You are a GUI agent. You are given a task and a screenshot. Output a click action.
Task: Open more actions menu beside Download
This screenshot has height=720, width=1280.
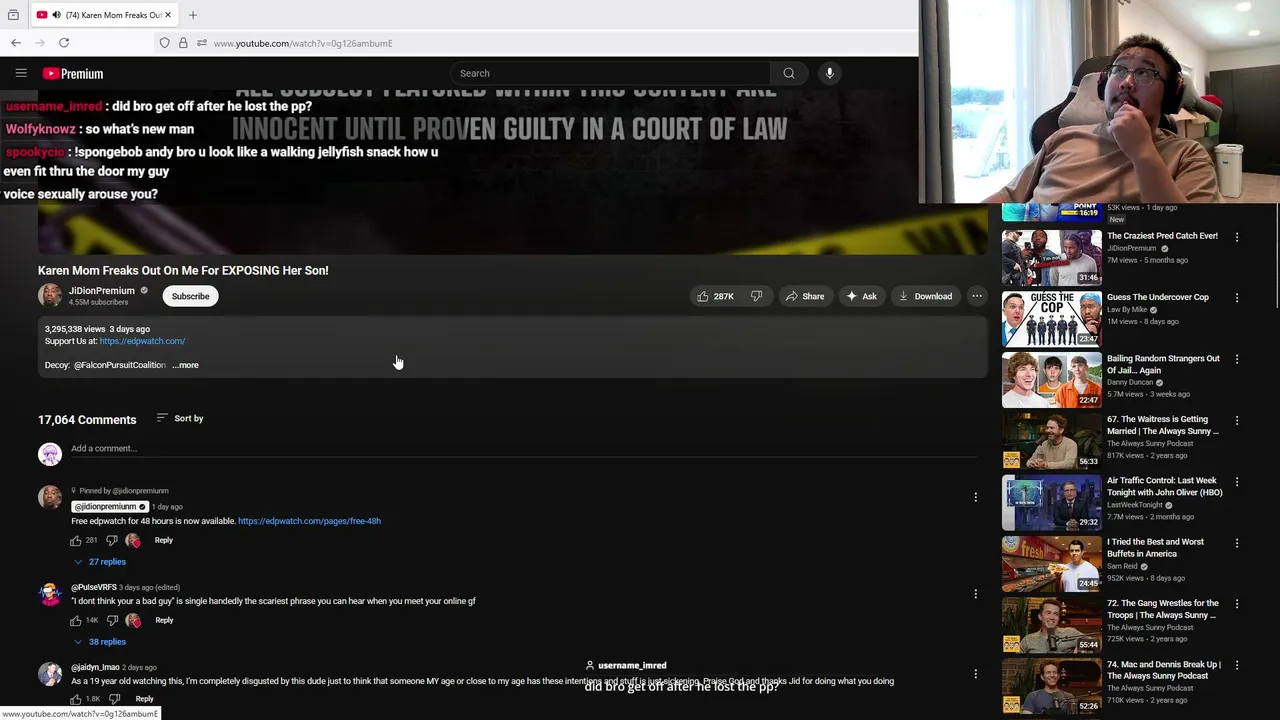coord(977,296)
